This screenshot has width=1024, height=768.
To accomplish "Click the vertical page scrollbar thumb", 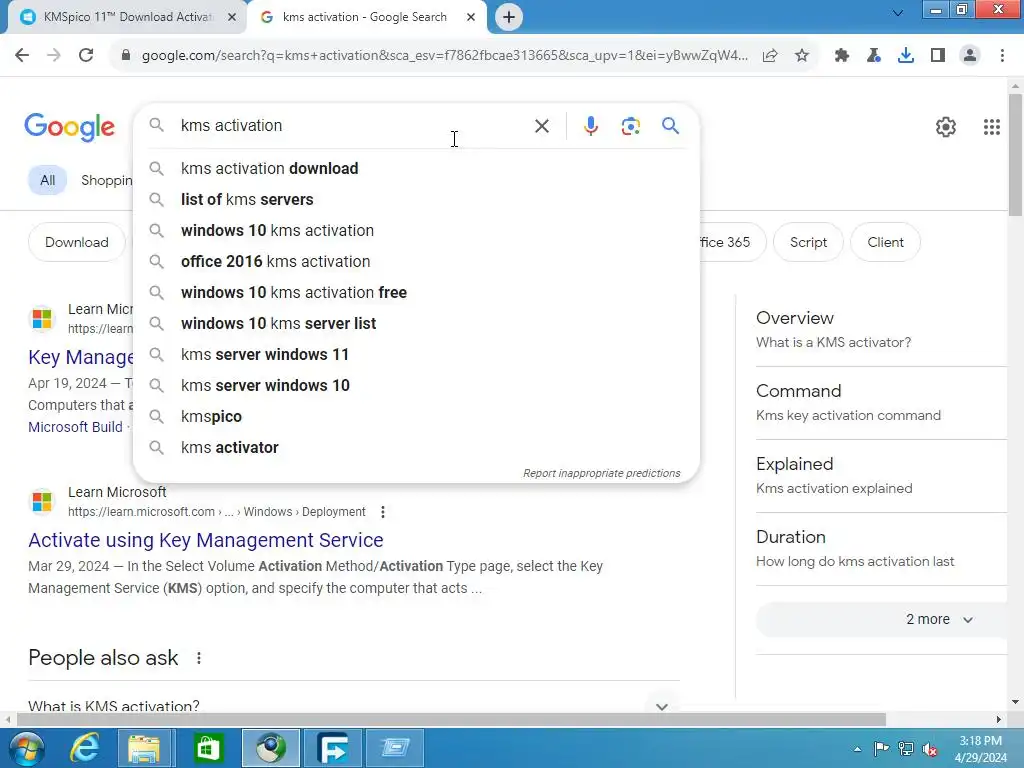I will (x=1015, y=154).
